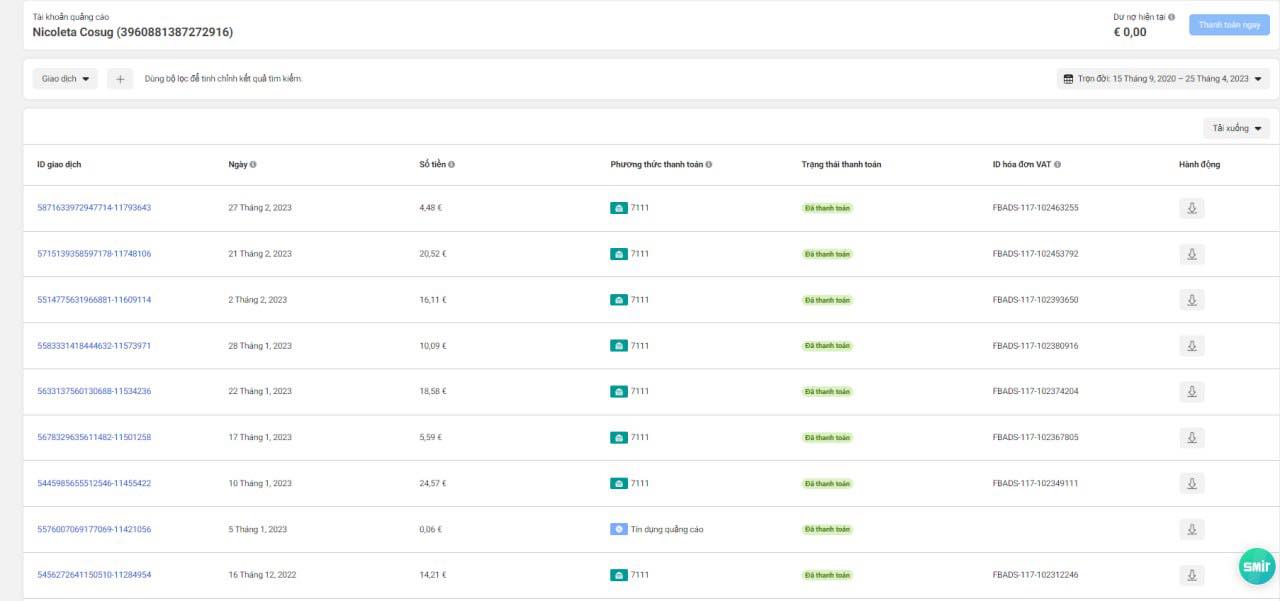
Task: Download receipt for 2 Tháng 2, 2023 transaction
Action: 1191,300
